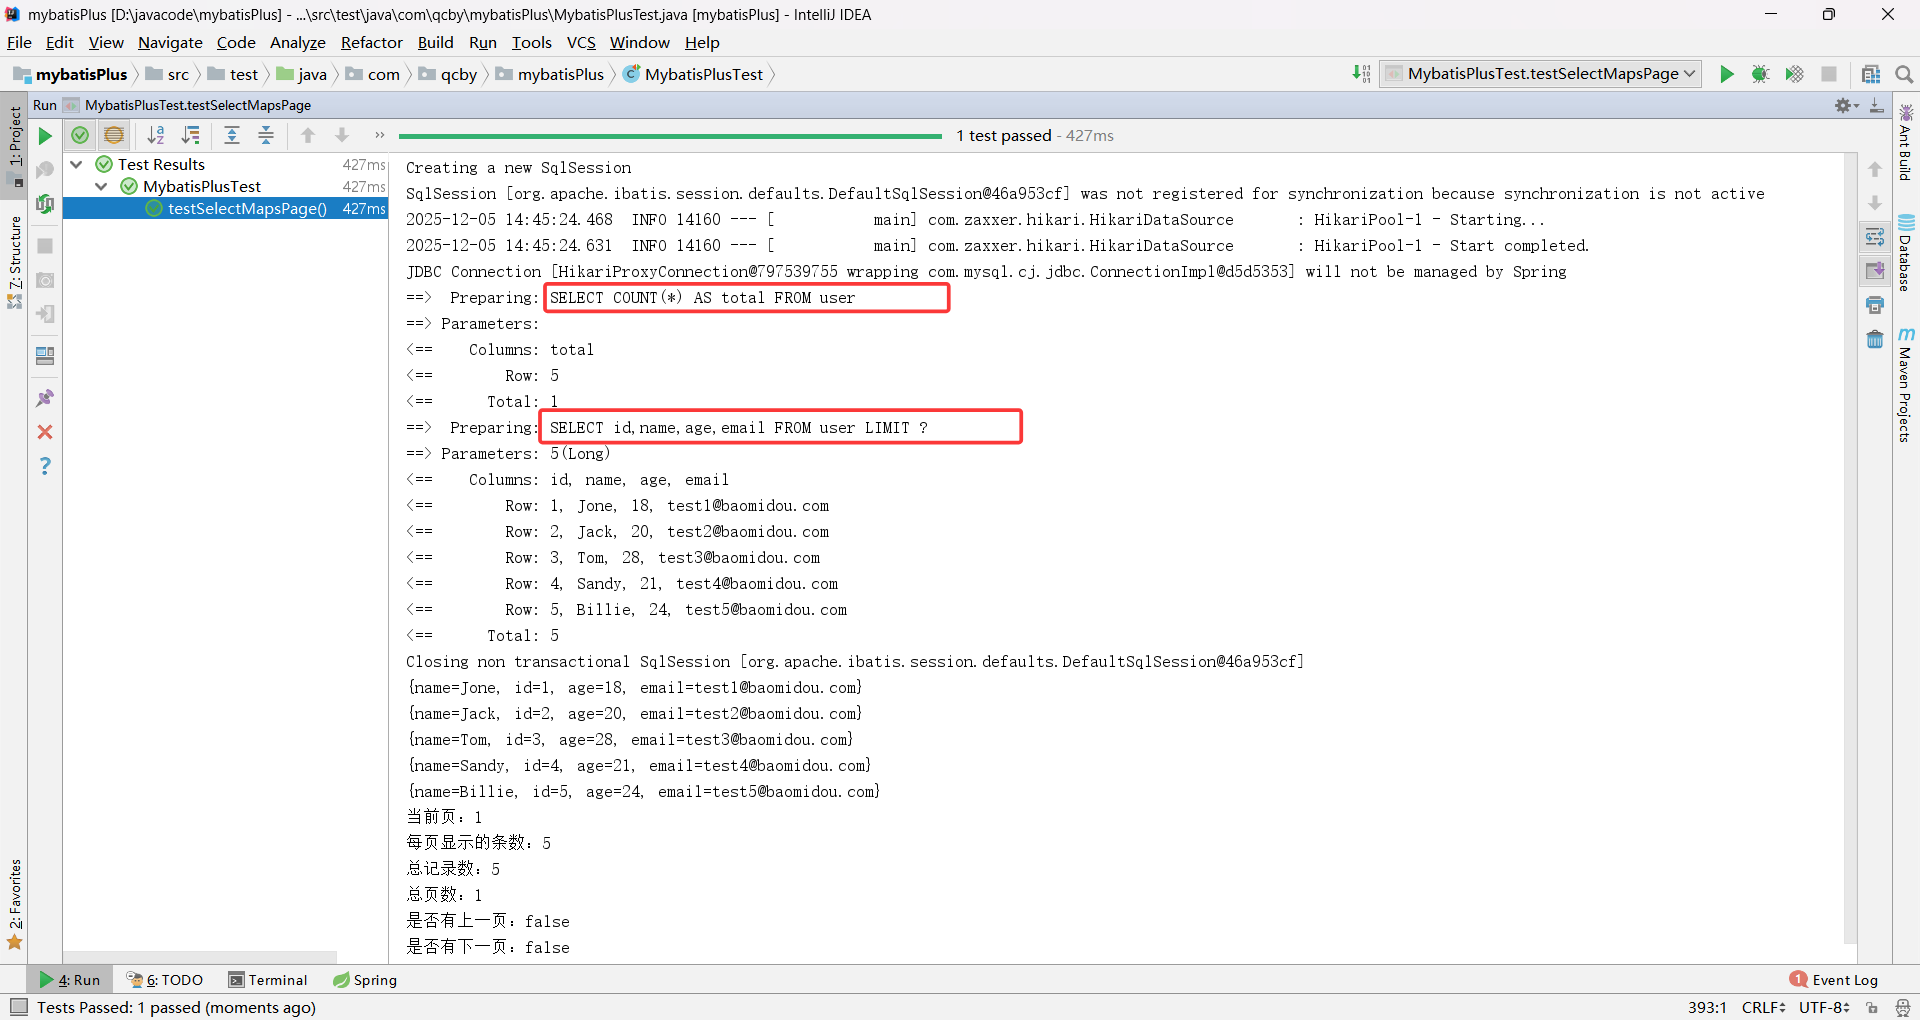Switch to the 6: TODO bottom tab

pyautogui.click(x=165, y=980)
